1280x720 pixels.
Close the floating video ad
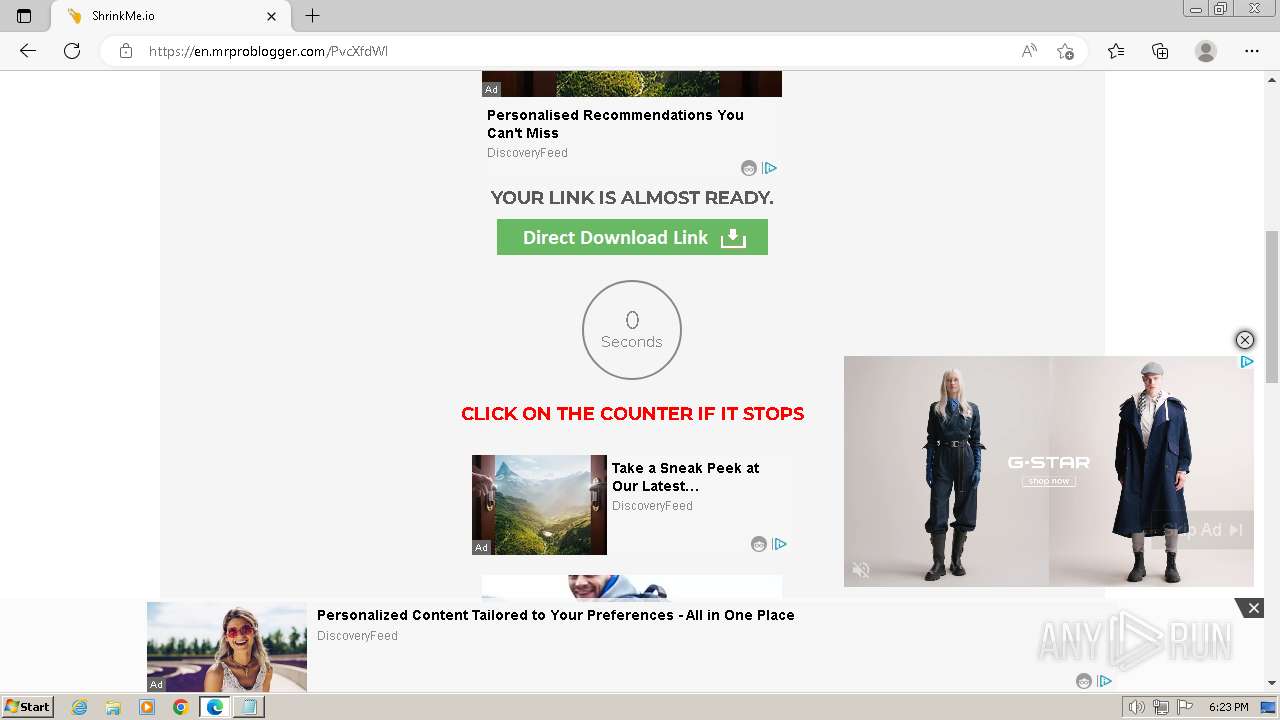click(x=1244, y=340)
